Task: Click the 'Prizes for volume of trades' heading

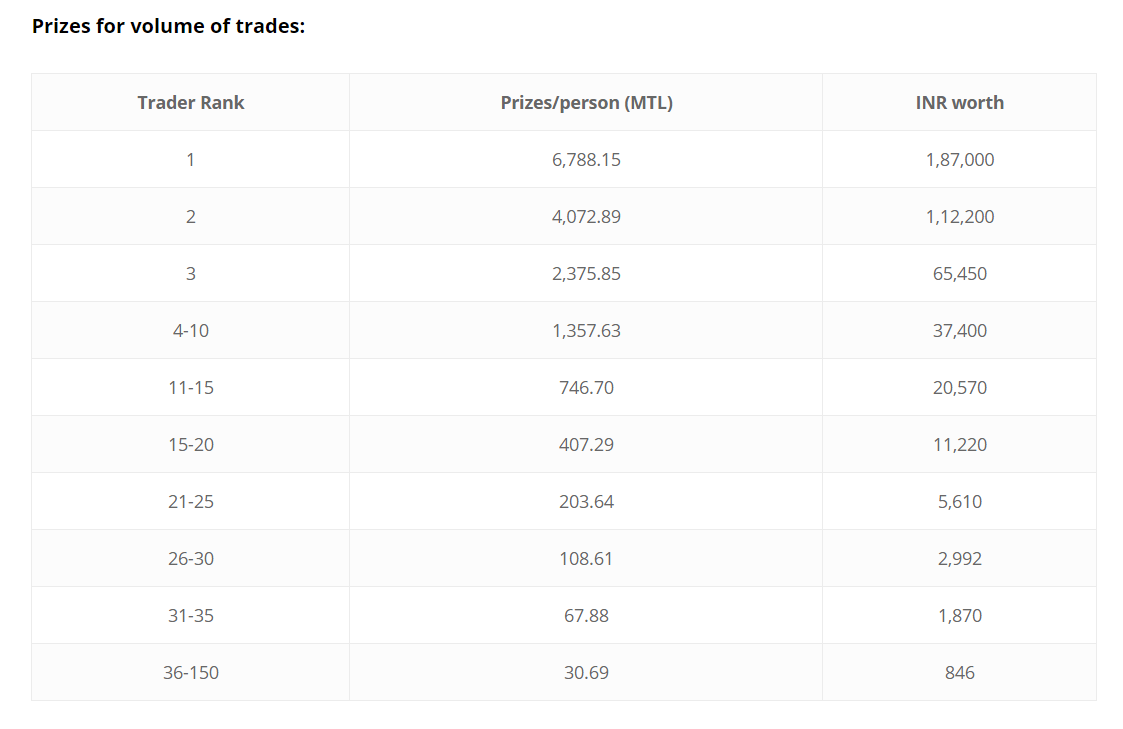Action: coord(168,26)
